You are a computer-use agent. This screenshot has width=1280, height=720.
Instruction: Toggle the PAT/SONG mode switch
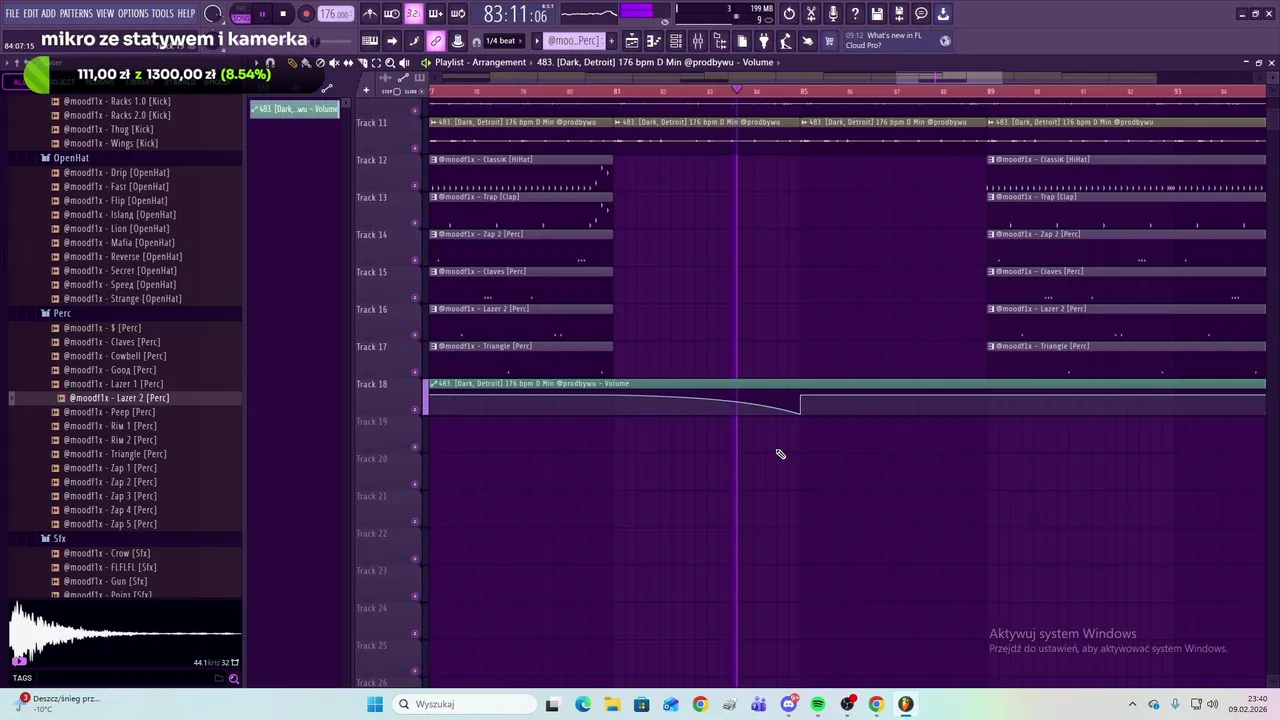(241, 14)
